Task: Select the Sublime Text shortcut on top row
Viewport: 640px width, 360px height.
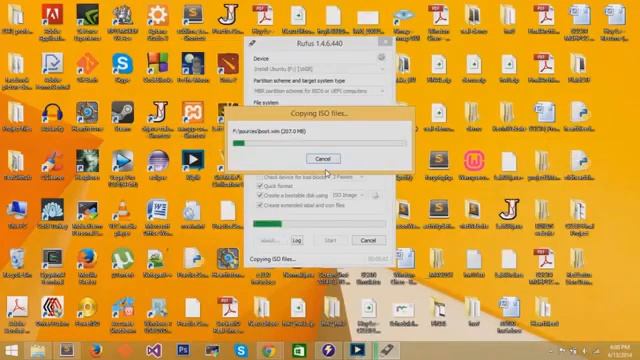Action: [x=193, y=21]
